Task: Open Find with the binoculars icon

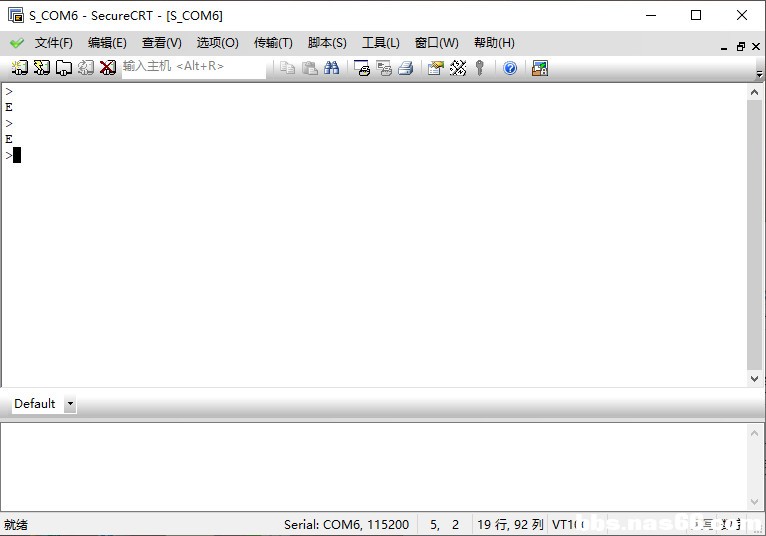Action: [x=332, y=68]
